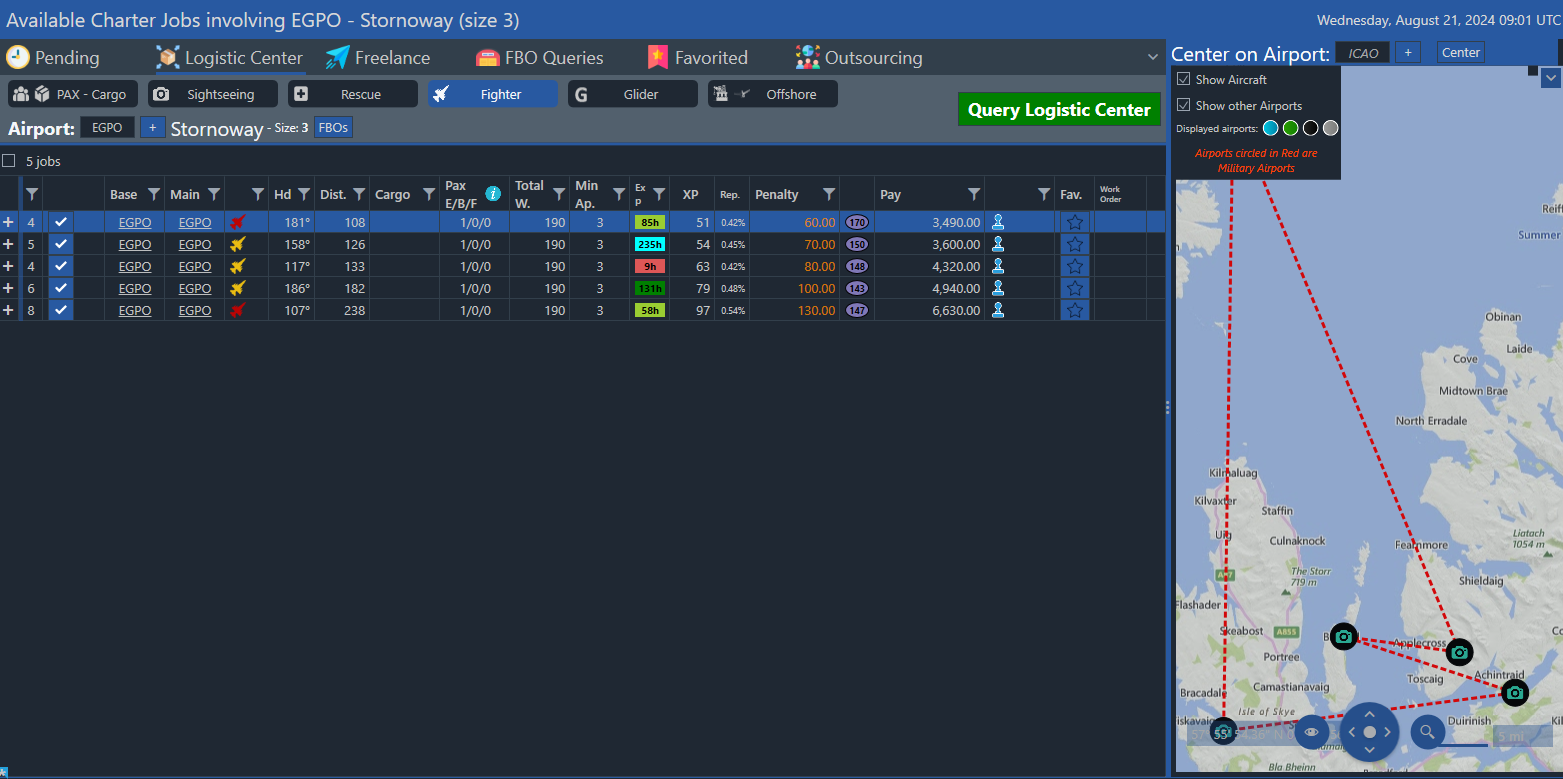Screen dimensions: 1563x779
Task: Click the cyan displayed airports color dot
Action: tap(1270, 128)
